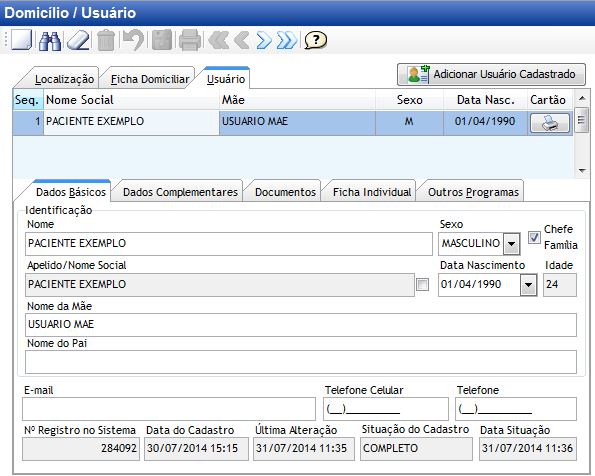
Task: Click the printer icon in toolbar
Action: click(x=190, y=40)
